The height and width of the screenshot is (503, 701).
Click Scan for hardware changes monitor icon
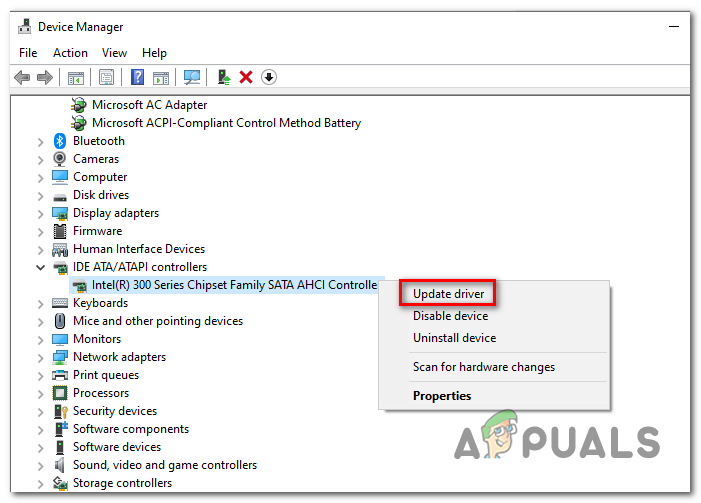(x=192, y=77)
